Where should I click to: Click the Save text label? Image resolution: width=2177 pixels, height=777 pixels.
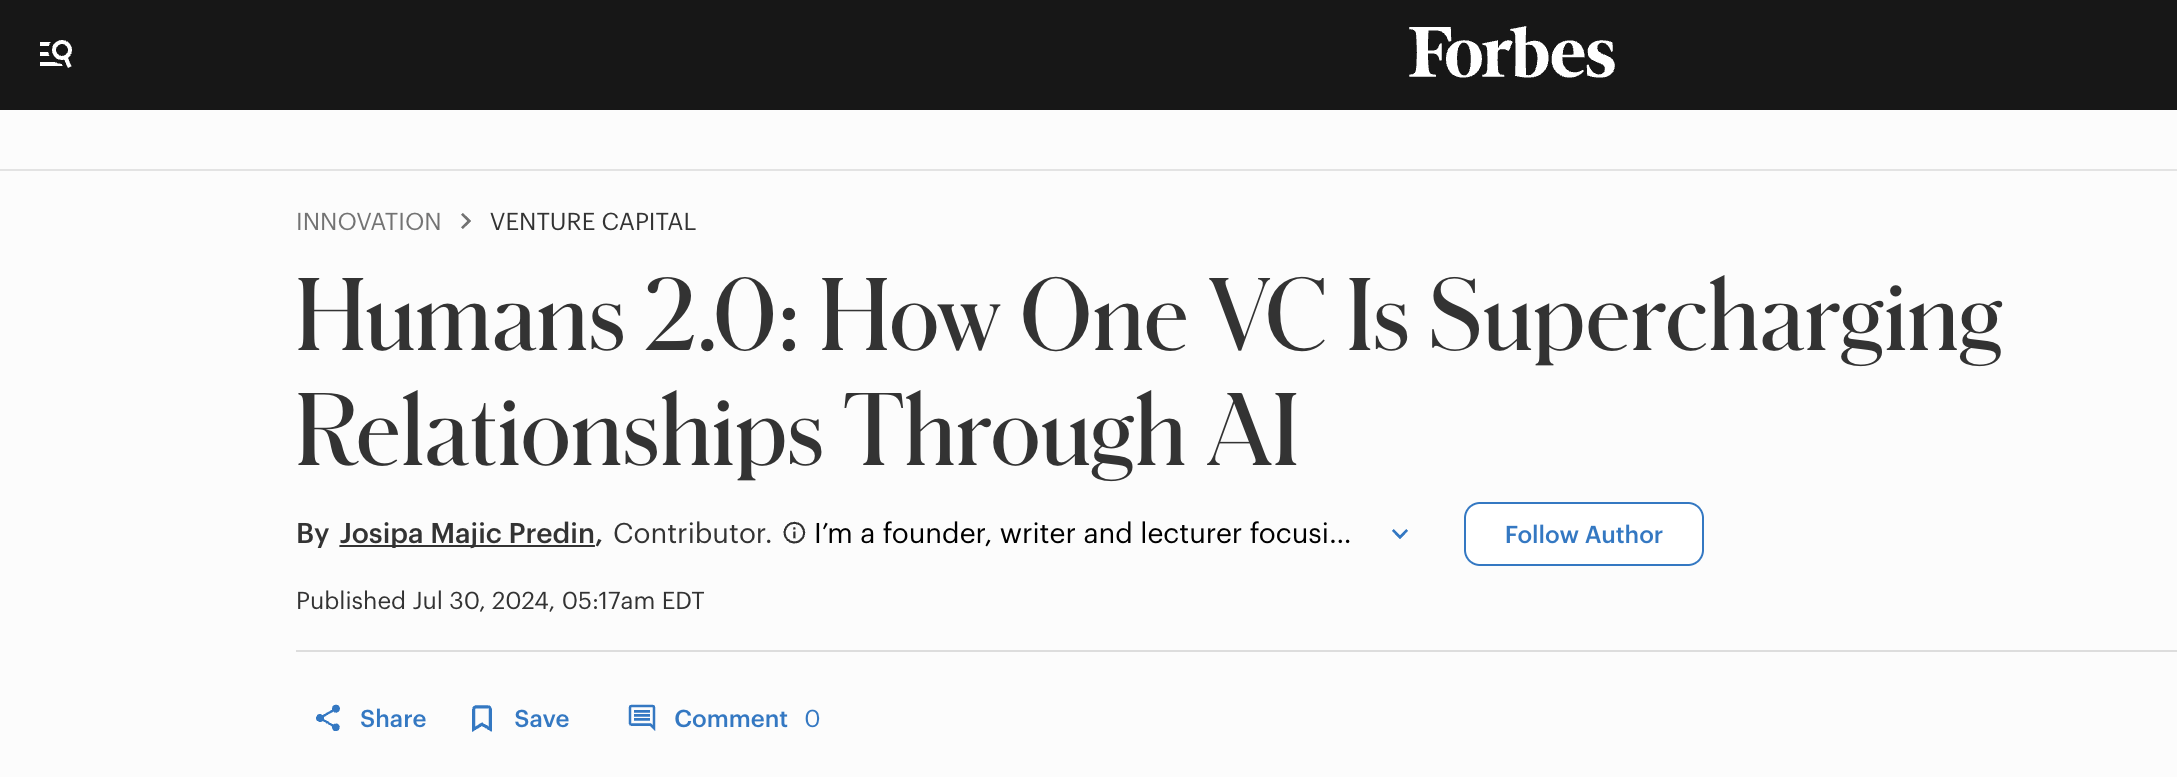(x=541, y=719)
